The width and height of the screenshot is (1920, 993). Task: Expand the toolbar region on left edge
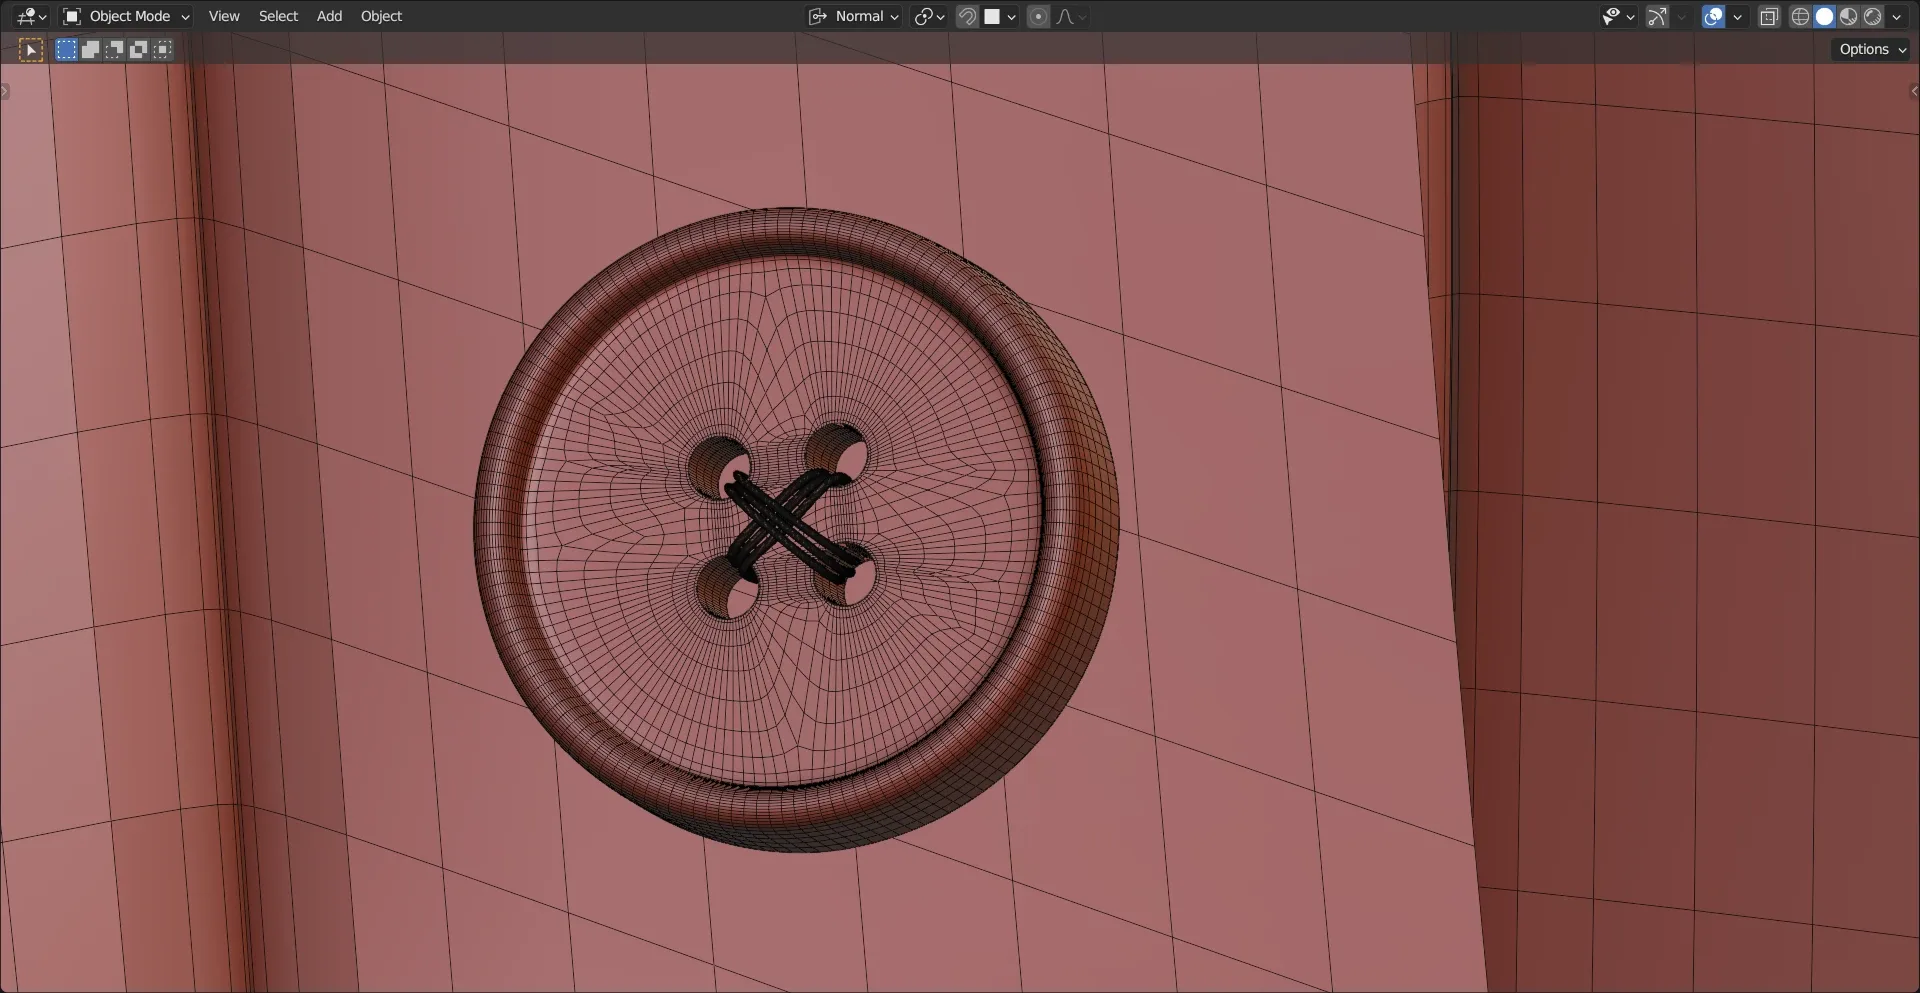coord(5,91)
